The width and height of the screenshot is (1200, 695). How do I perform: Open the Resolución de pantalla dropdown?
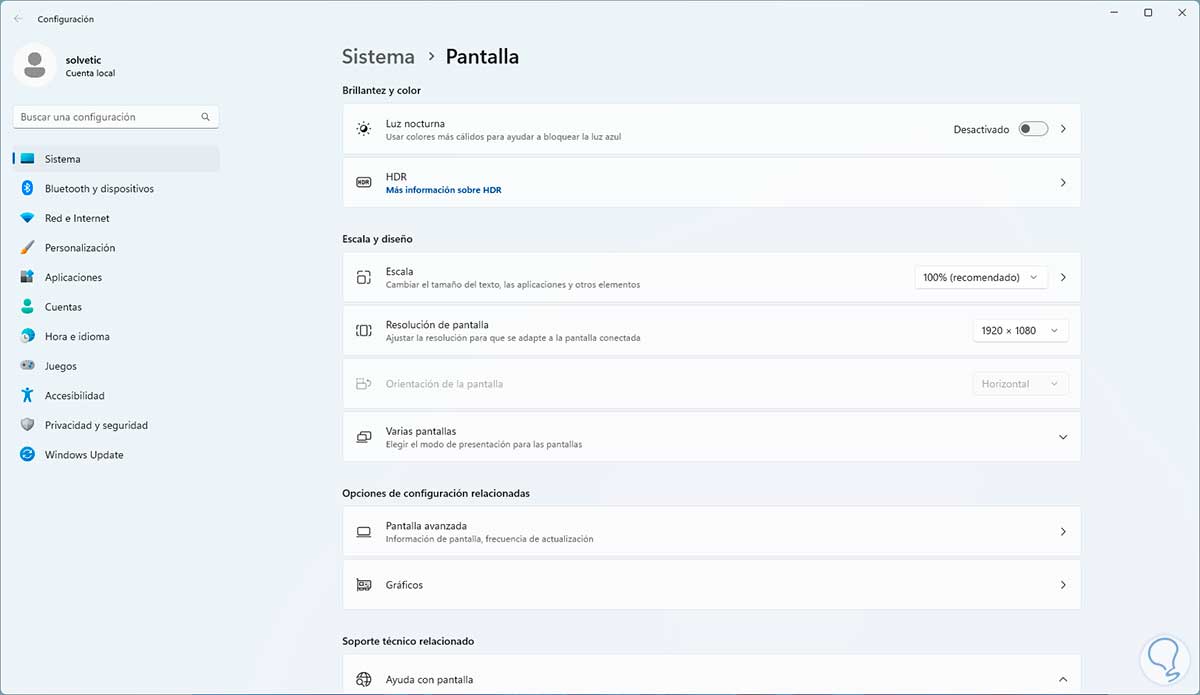(1019, 330)
